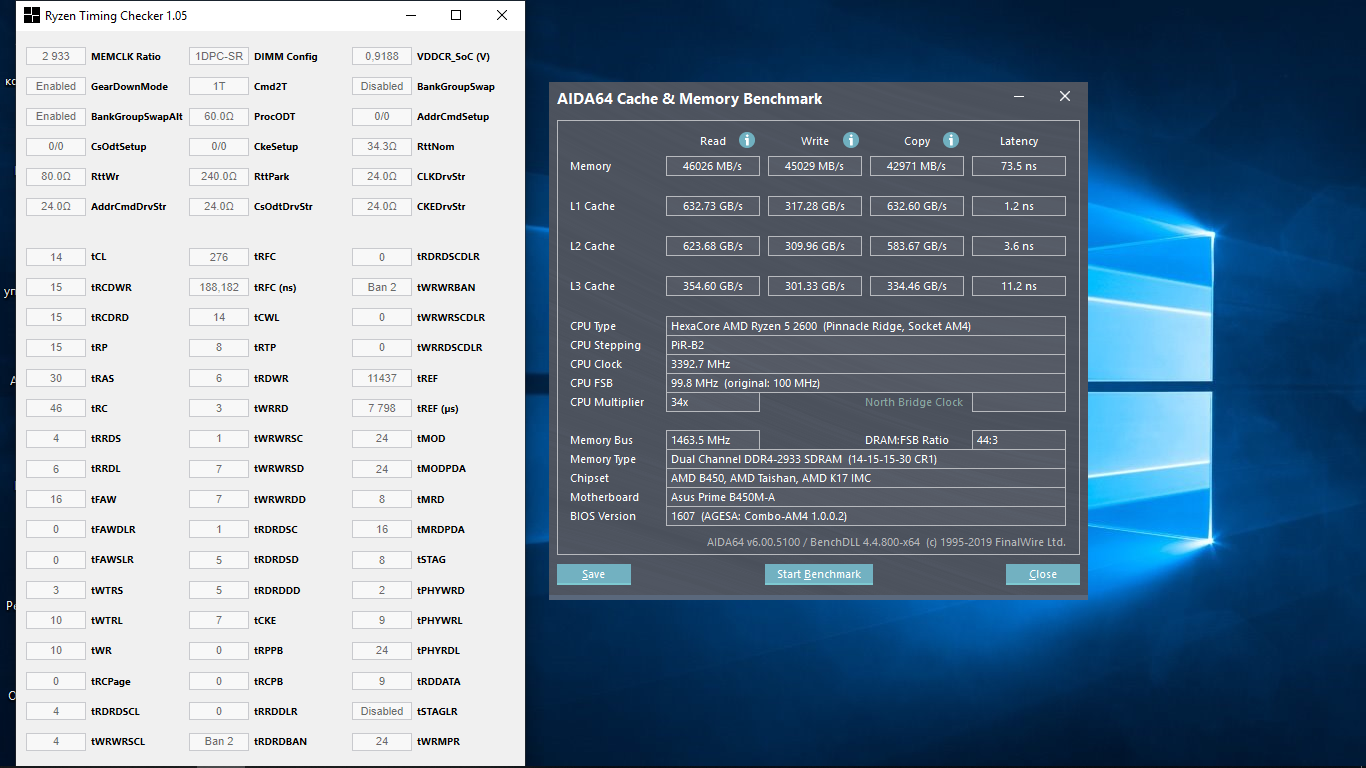Select the tRFC (ns) value field

(219, 287)
